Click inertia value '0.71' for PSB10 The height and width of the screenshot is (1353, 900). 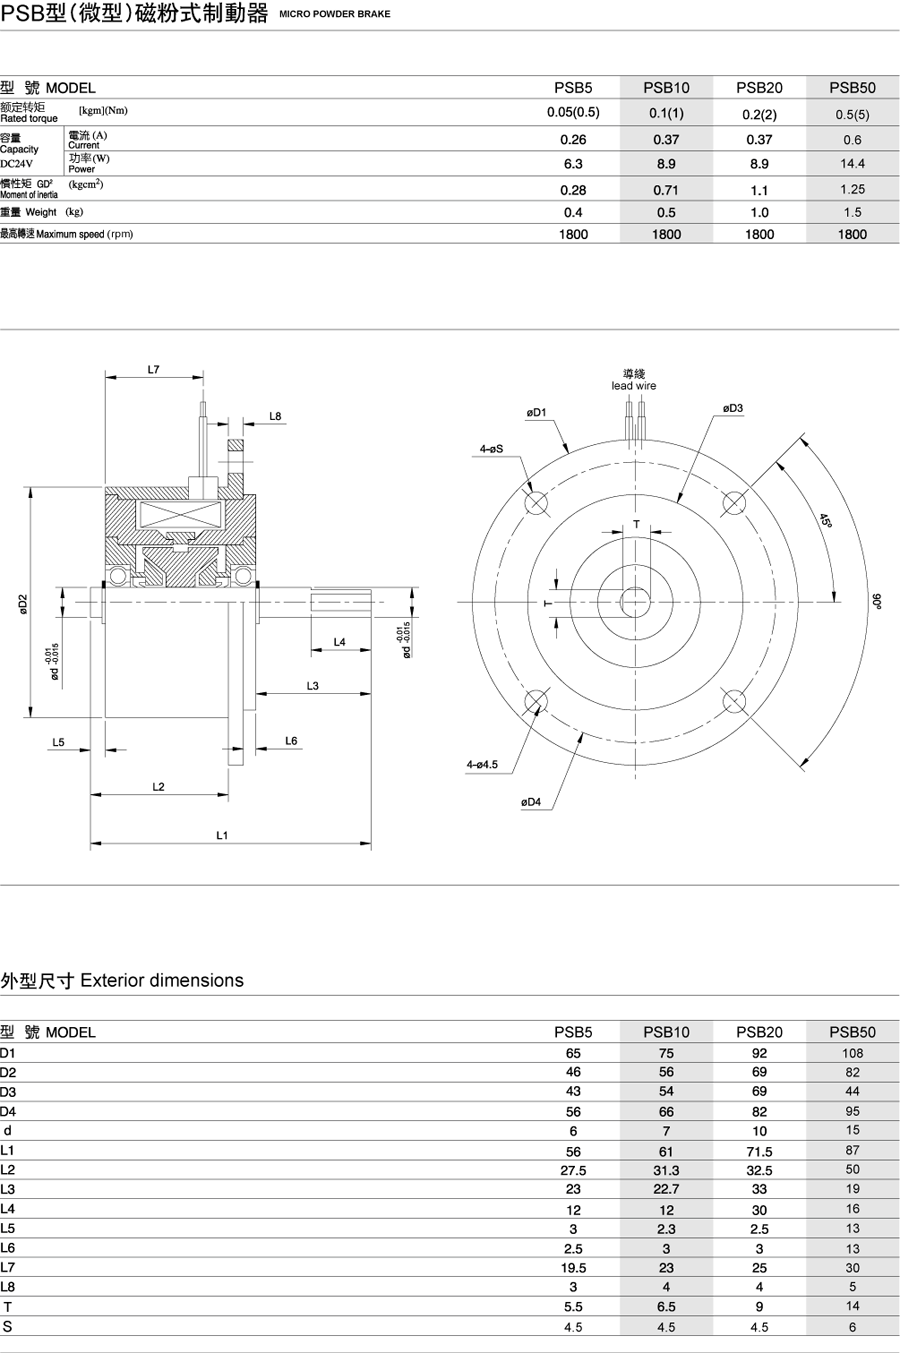pos(666,190)
